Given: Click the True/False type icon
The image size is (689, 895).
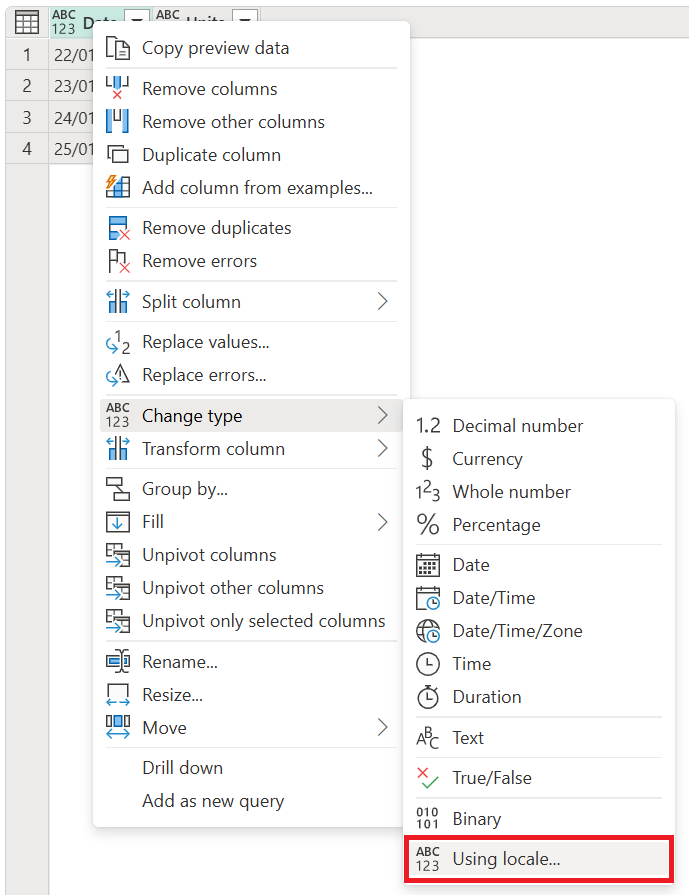Looking at the screenshot, I should tap(428, 777).
